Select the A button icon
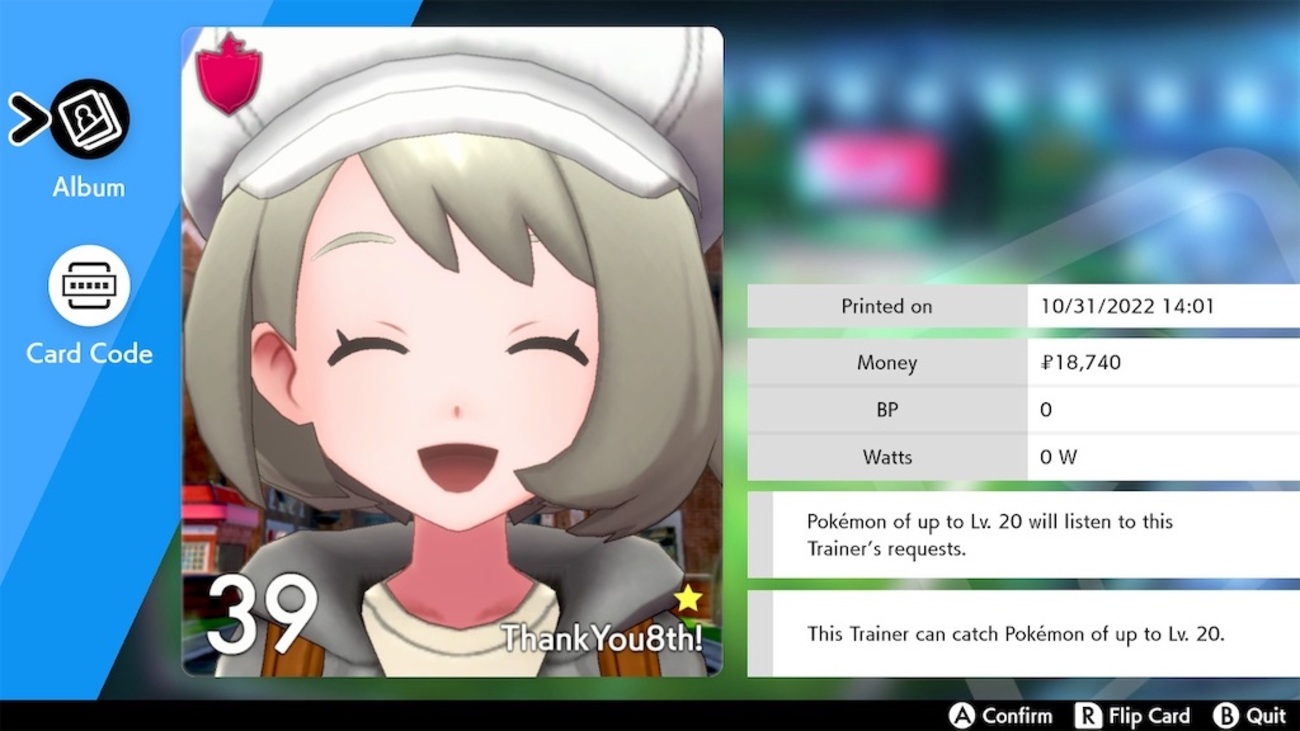 click(x=962, y=716)
